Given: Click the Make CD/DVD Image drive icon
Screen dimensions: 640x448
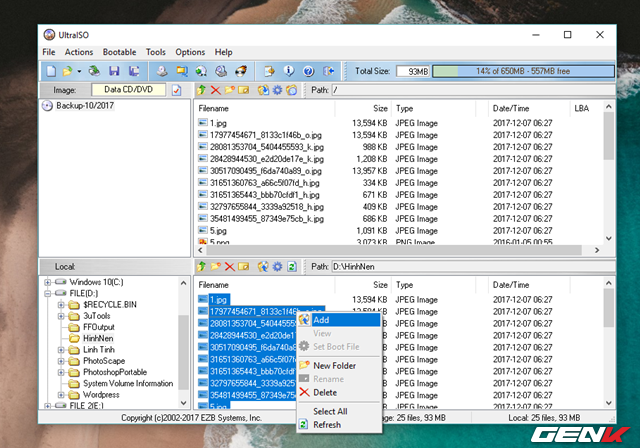Looking at the screenshot, I should click(x=162, y=71).
